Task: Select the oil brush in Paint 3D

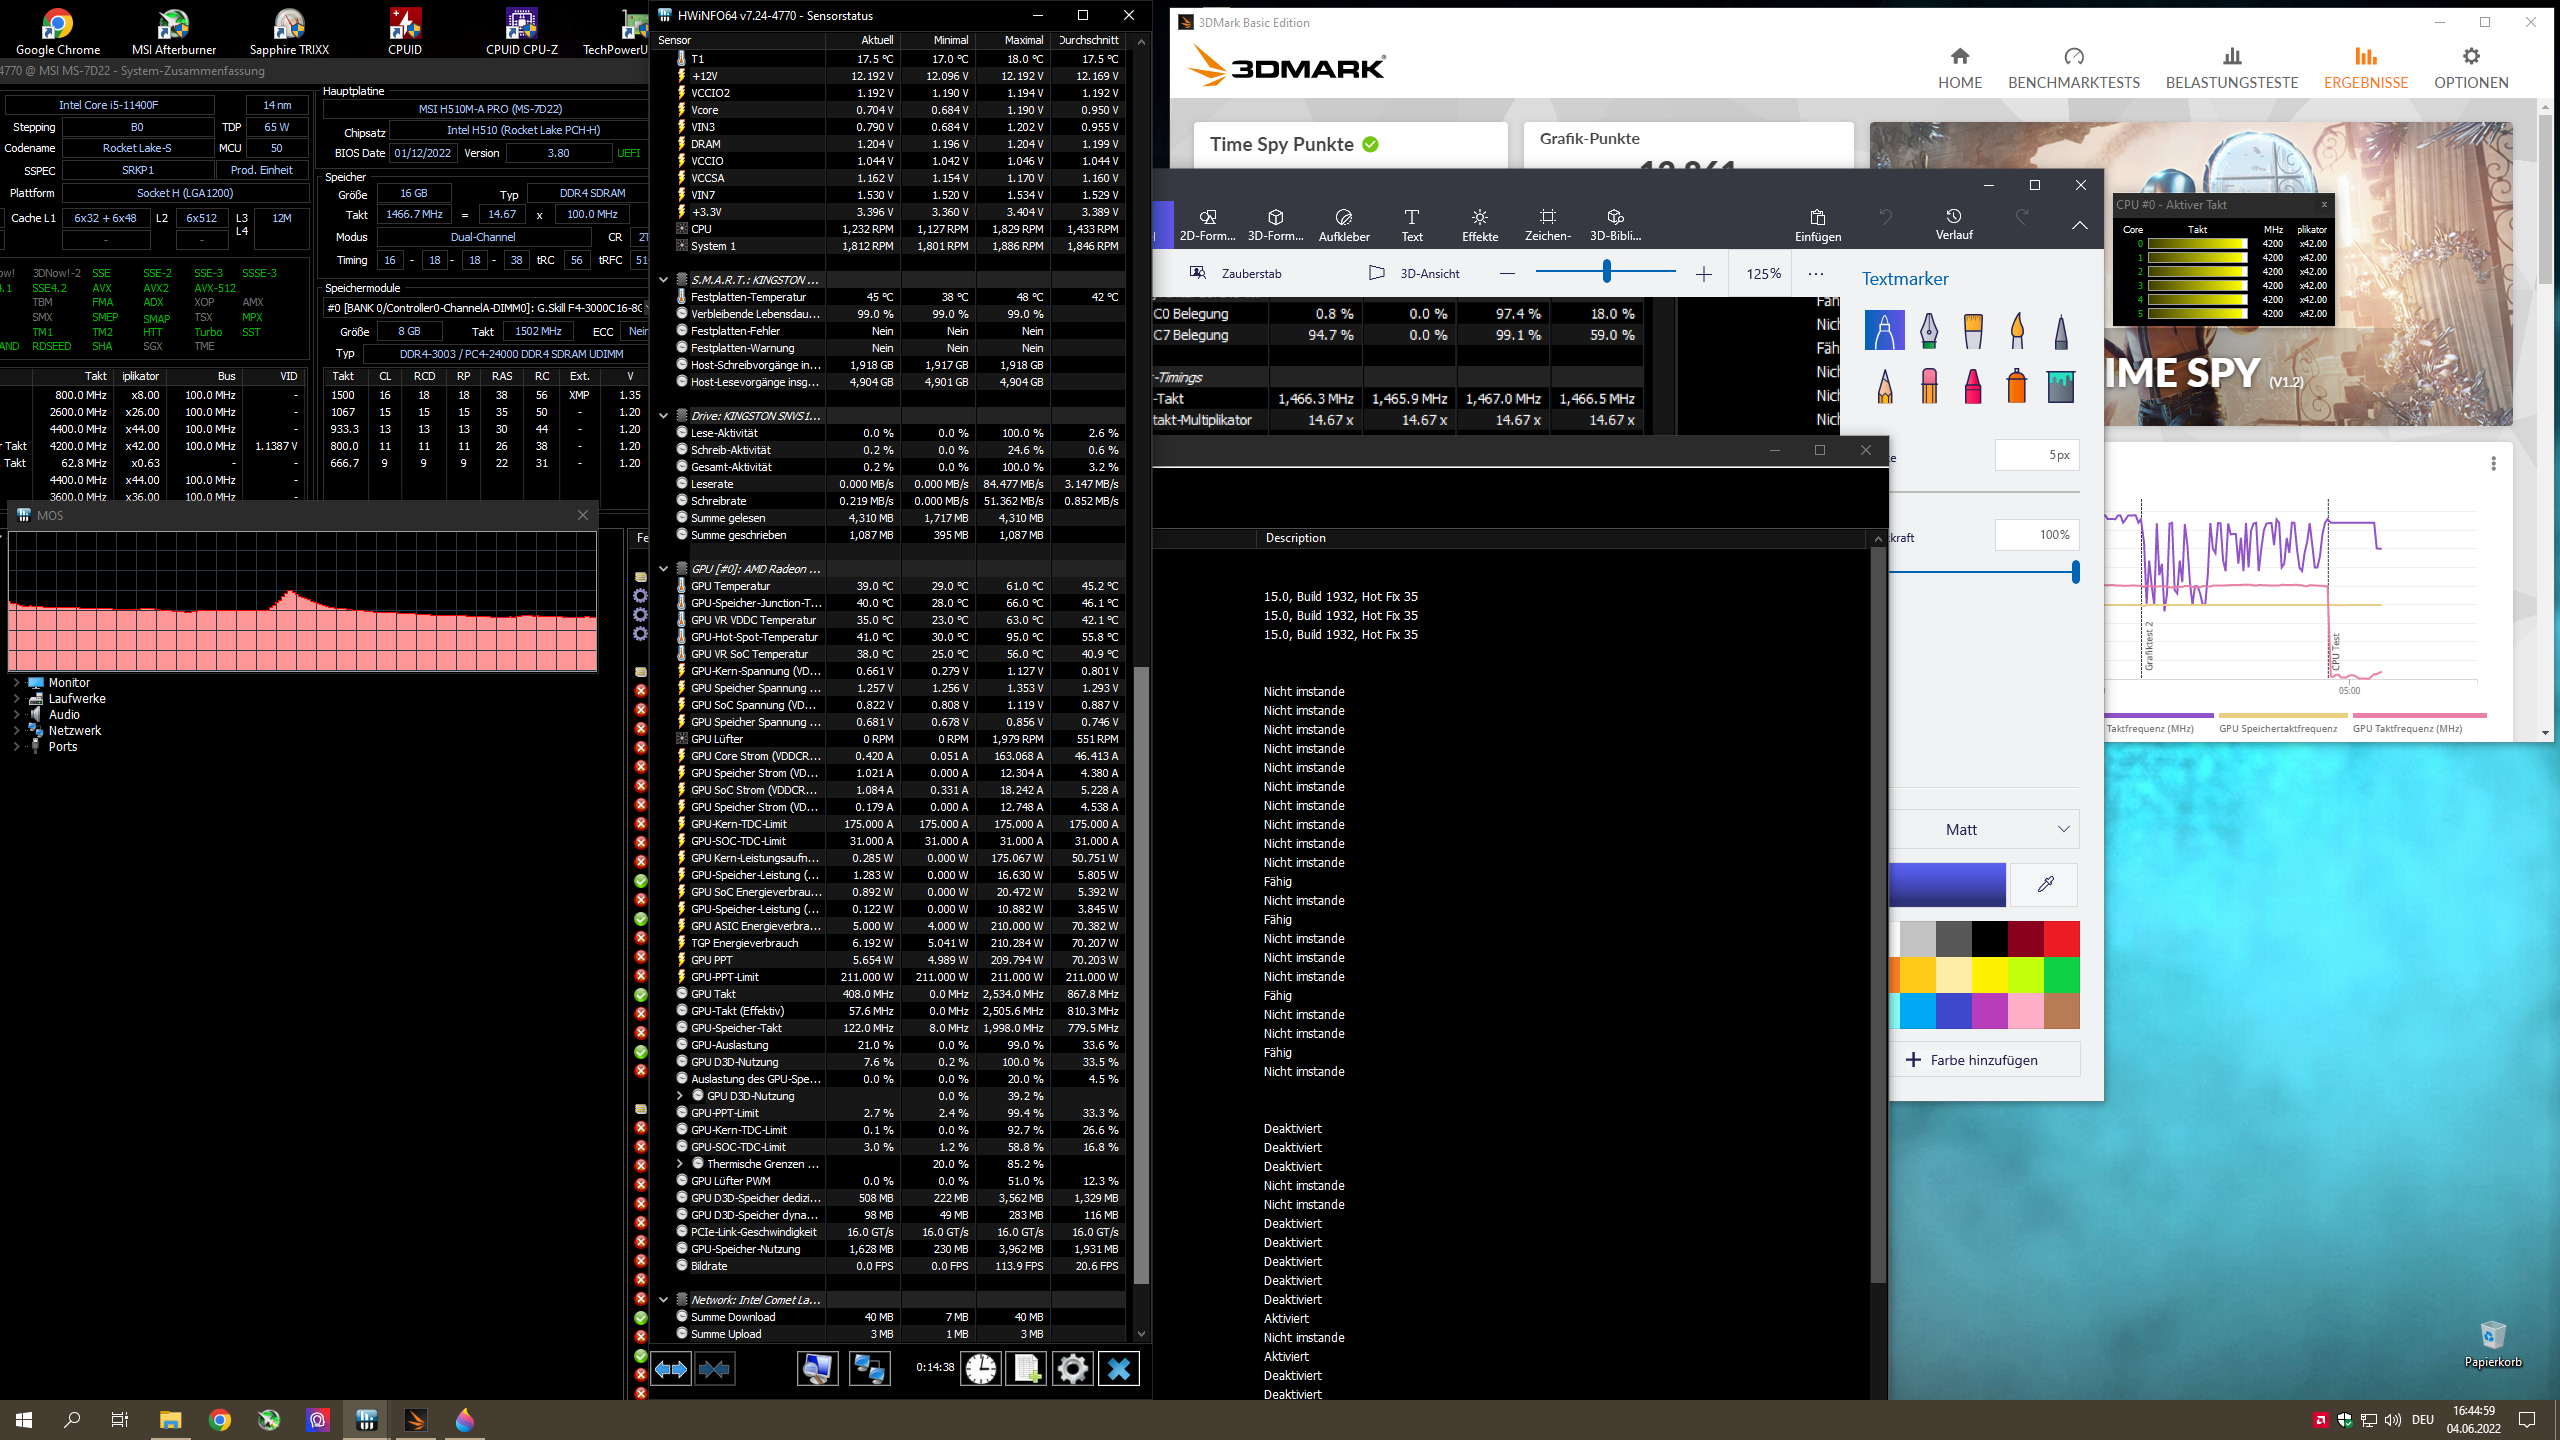Action: [1973, 330]
